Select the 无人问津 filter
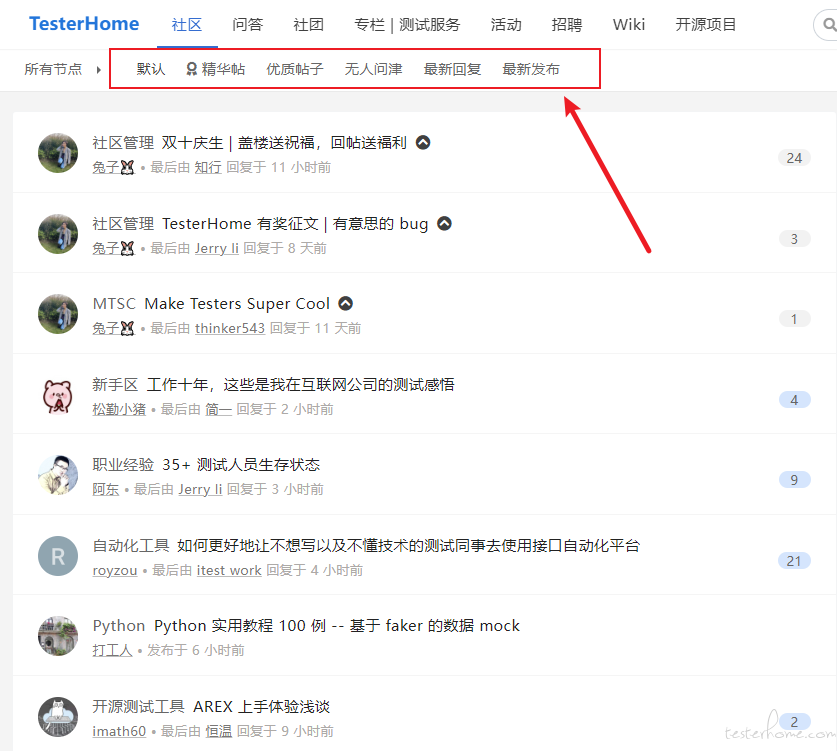The image size is (837, 751). [373, 69]
